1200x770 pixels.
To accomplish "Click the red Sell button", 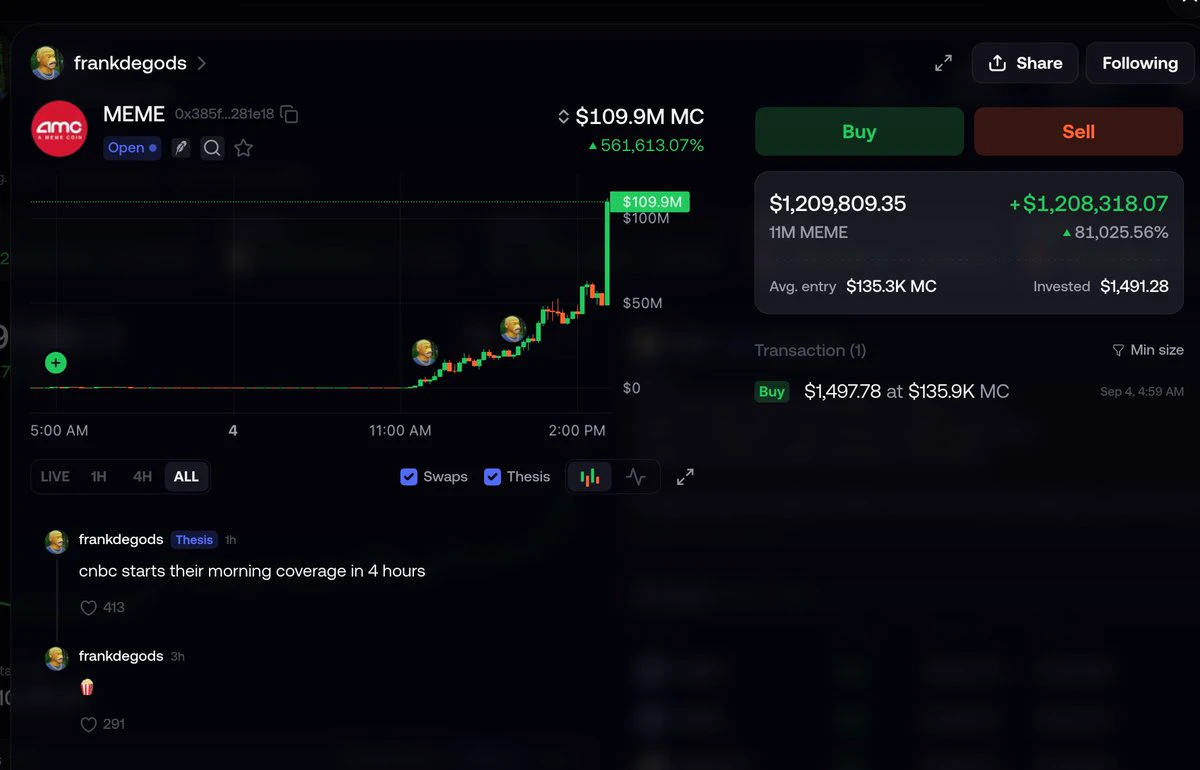I will [x=1078, y=131].
